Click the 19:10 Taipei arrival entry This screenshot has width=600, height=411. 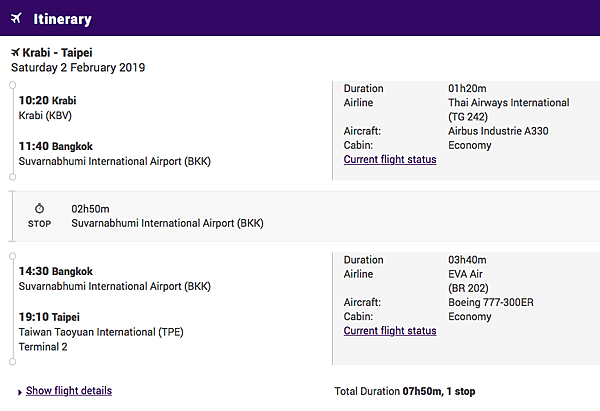click(x=49, y=317)
